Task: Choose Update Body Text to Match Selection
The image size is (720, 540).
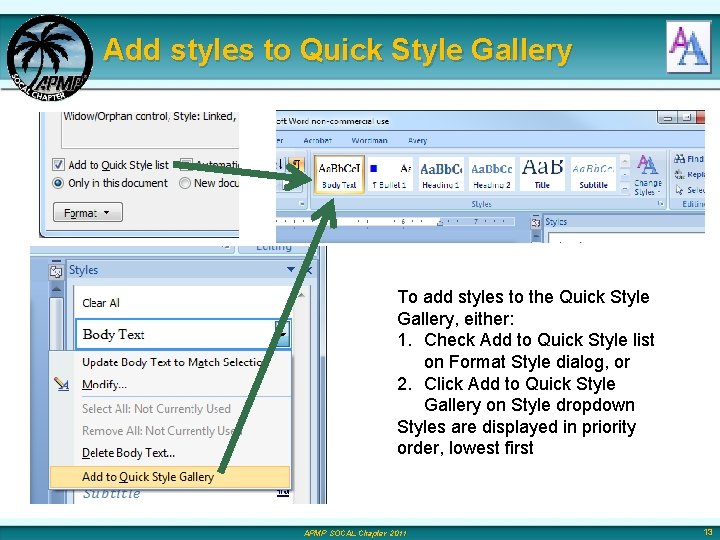Action: pyautogui.click(x=170, y=362)
